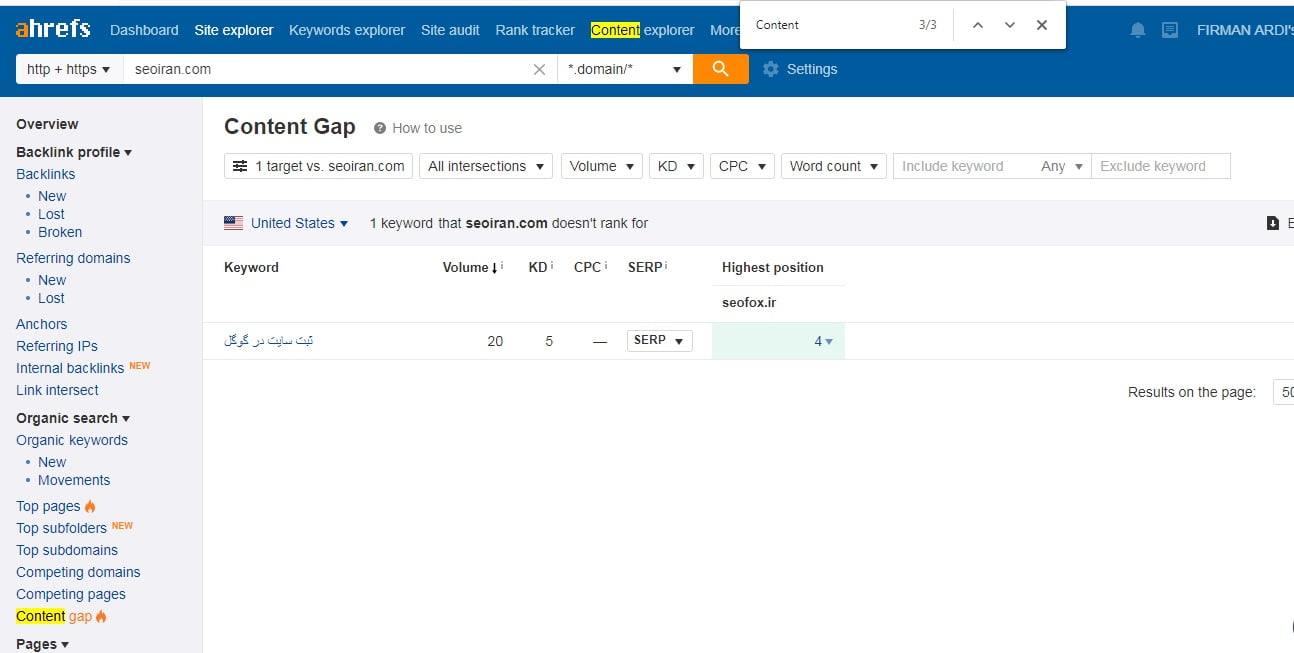Expand the Pages section in sidebar
Viewport: 1294px width, 653px height.
click(x=42, y=644)
